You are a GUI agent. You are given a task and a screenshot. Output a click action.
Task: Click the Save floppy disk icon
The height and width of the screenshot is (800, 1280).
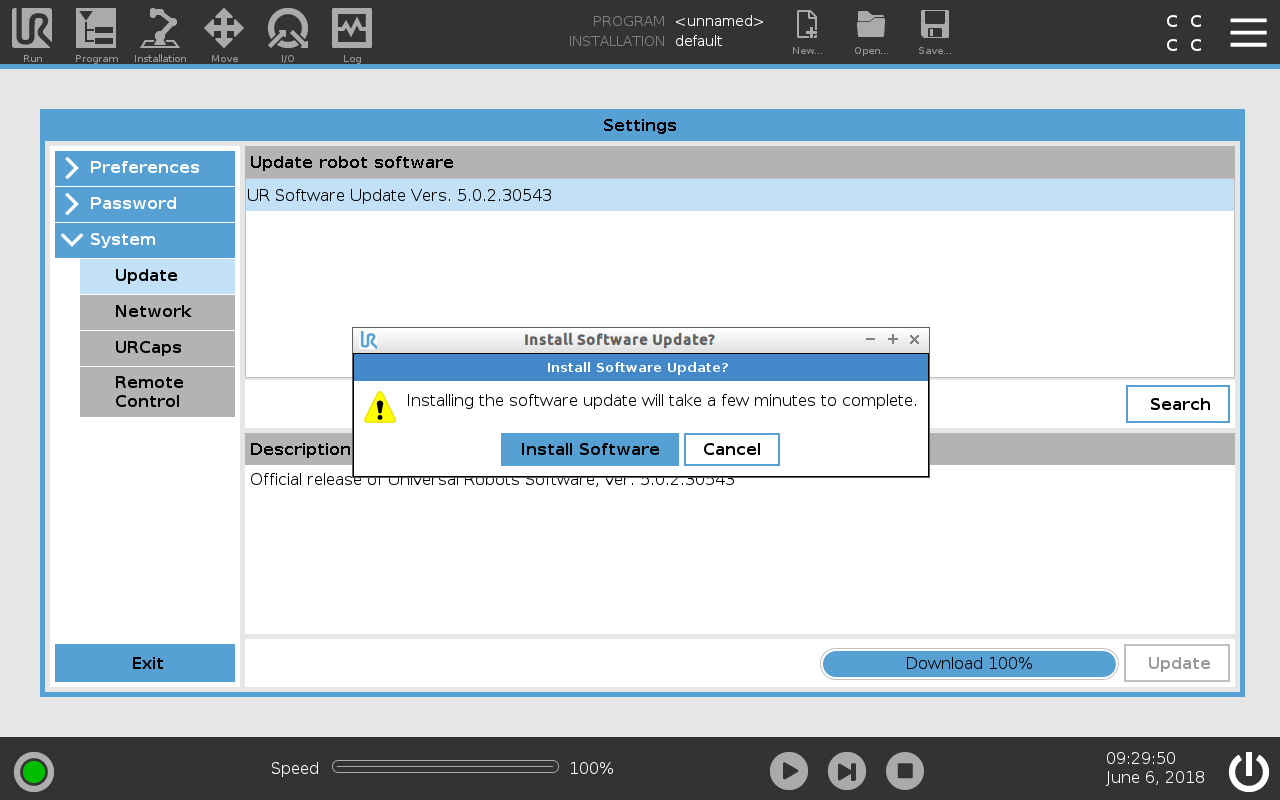(934, 28)
